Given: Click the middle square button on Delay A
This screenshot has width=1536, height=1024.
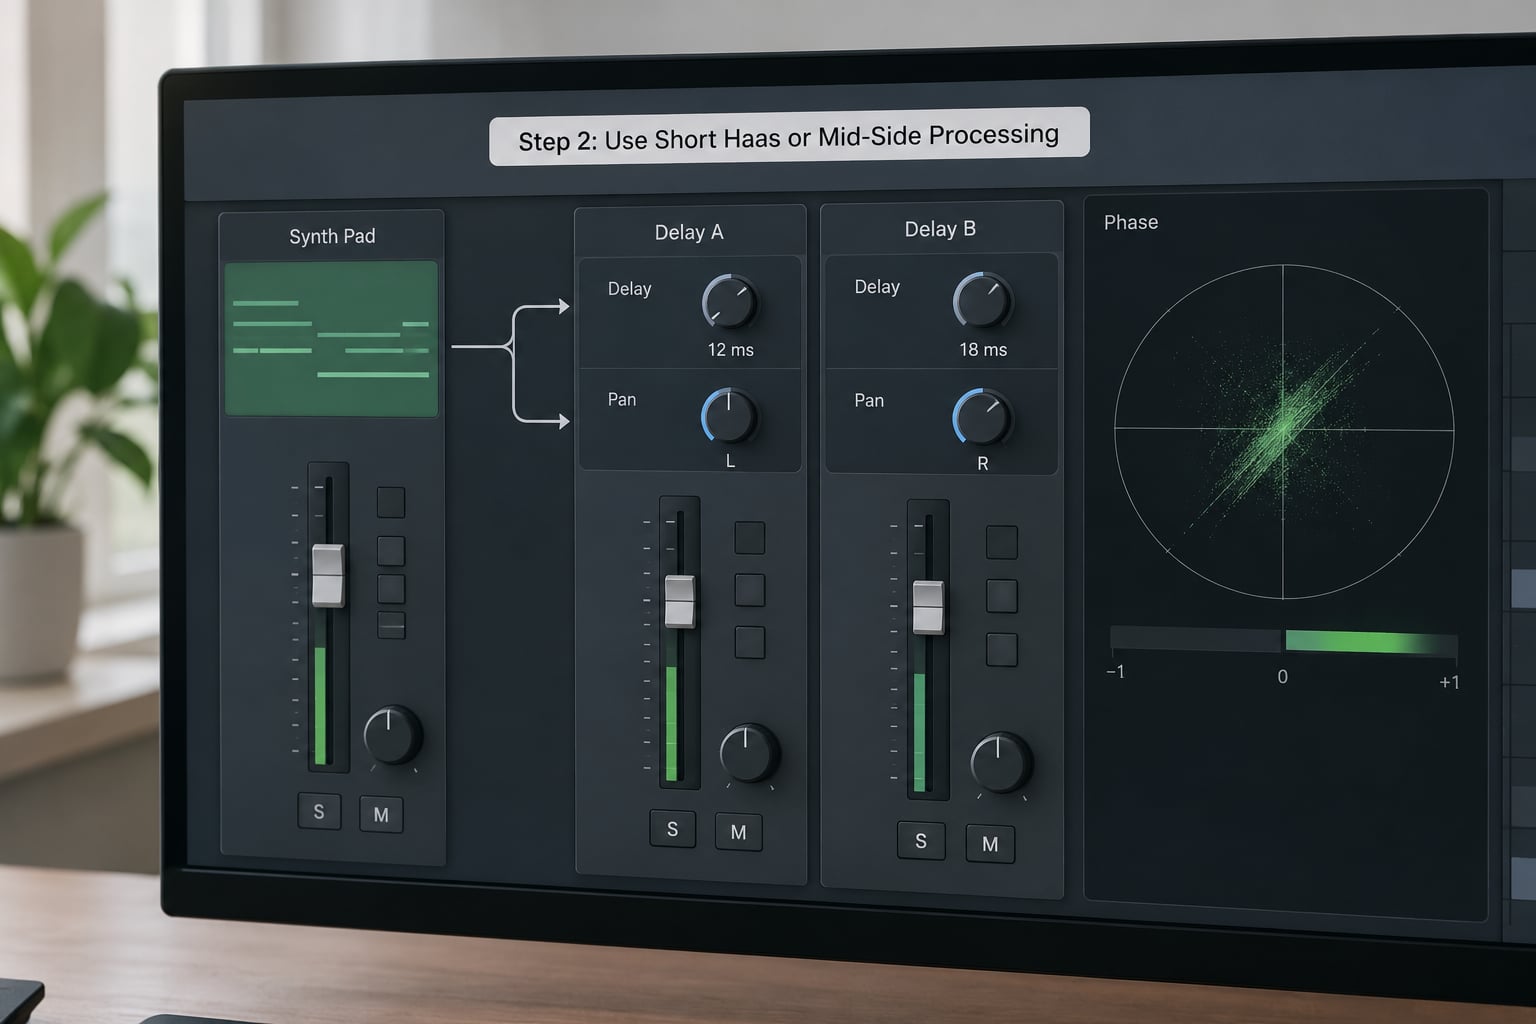Looking at the screenshot, I should [750, 590].
